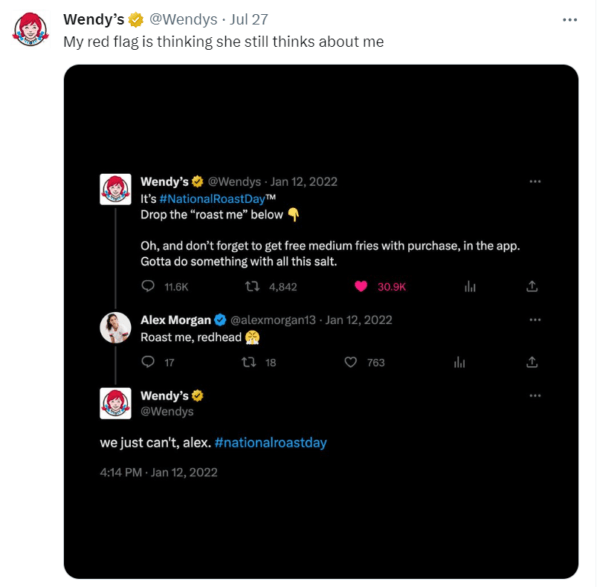Click reply icon with 17 count
The width and height of the screenshot is (600, 587).
tap(149, 362)
